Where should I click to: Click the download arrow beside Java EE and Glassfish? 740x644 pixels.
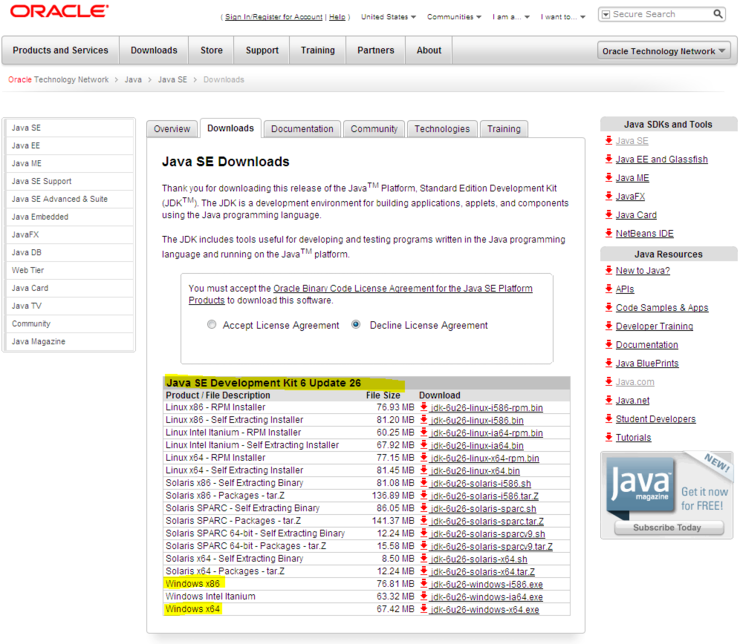[609, 159]
